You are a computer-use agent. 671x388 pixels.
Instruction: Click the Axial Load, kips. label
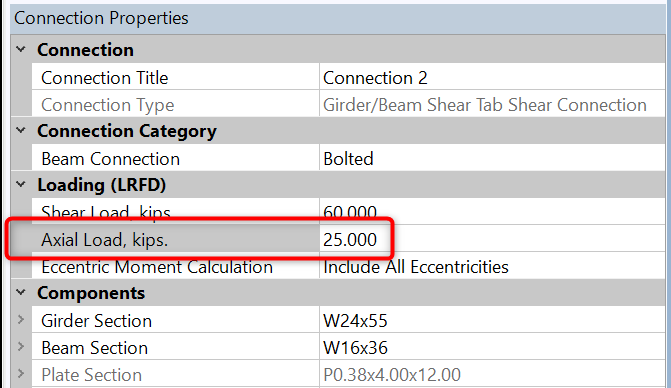(104, 240)
